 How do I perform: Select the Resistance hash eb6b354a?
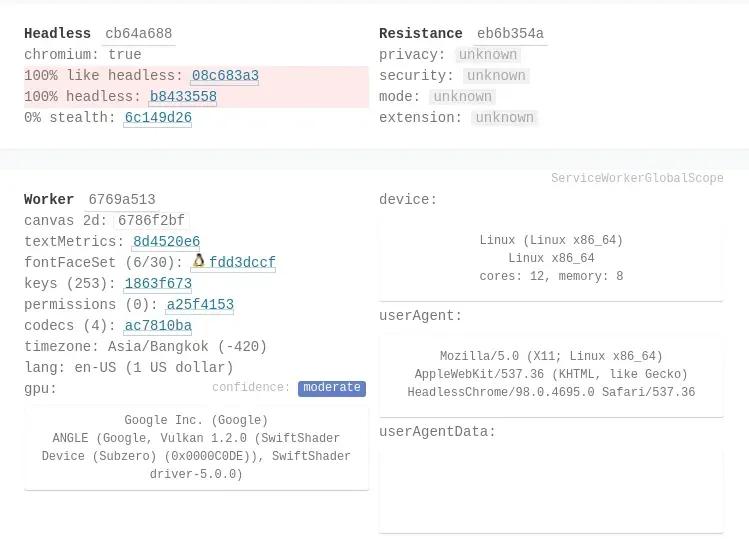[510, 34]
